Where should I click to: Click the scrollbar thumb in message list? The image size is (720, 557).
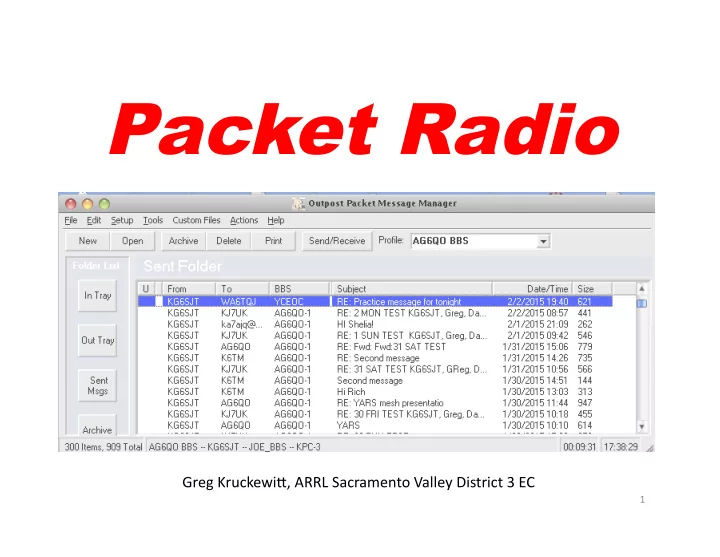click(641, 304)
